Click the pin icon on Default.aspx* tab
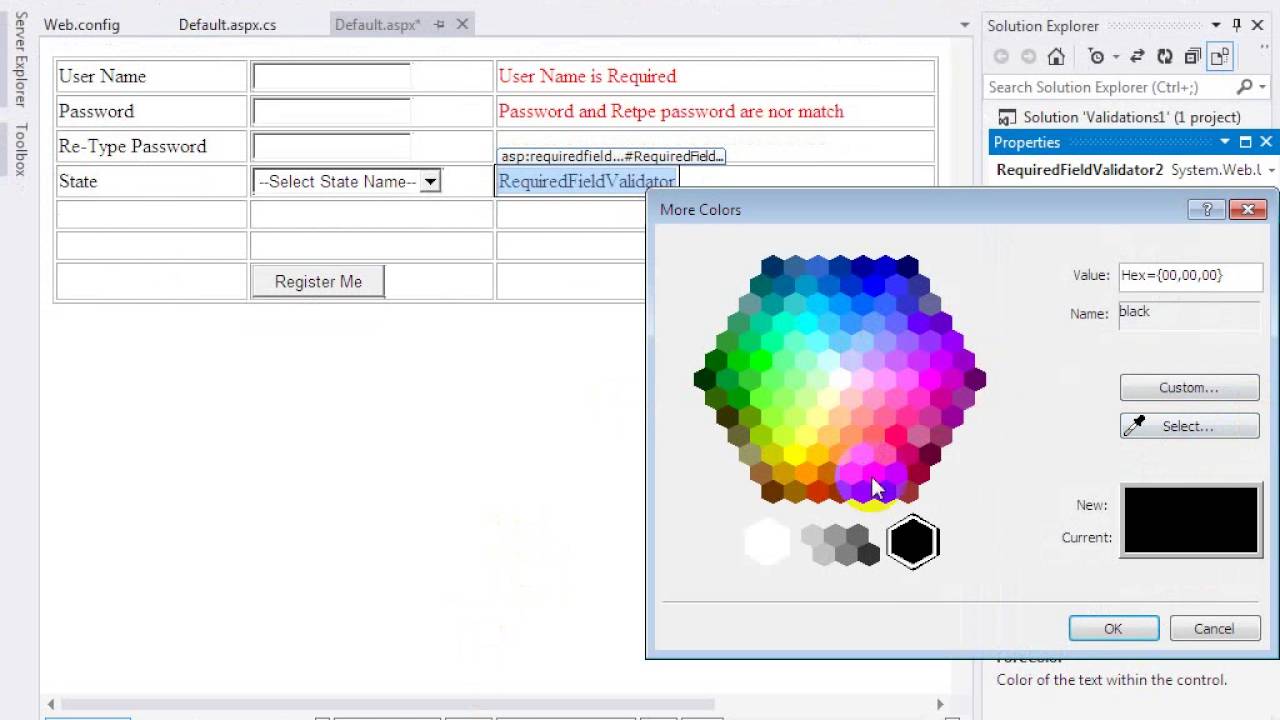This screenshot has width=1280, height=720. pos(439,24)
